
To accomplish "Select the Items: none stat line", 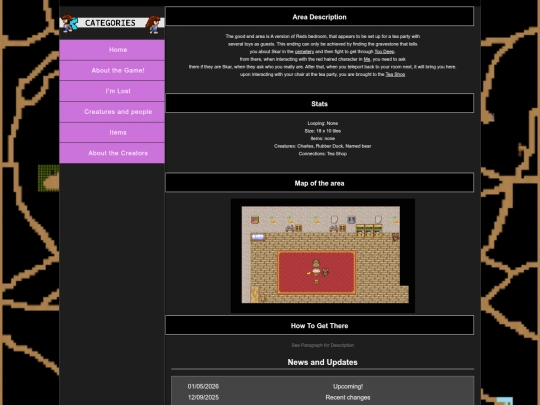I will [323, 138].
